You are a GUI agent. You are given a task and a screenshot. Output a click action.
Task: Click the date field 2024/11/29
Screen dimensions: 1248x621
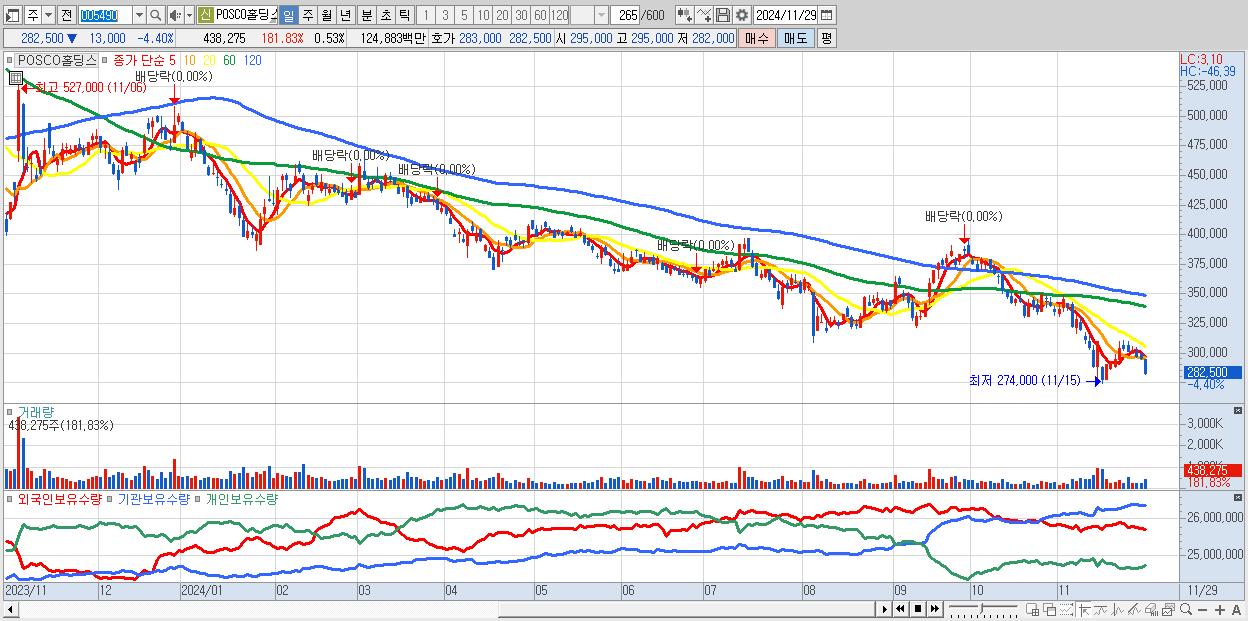pyautogui.click(x=786, y=15)
